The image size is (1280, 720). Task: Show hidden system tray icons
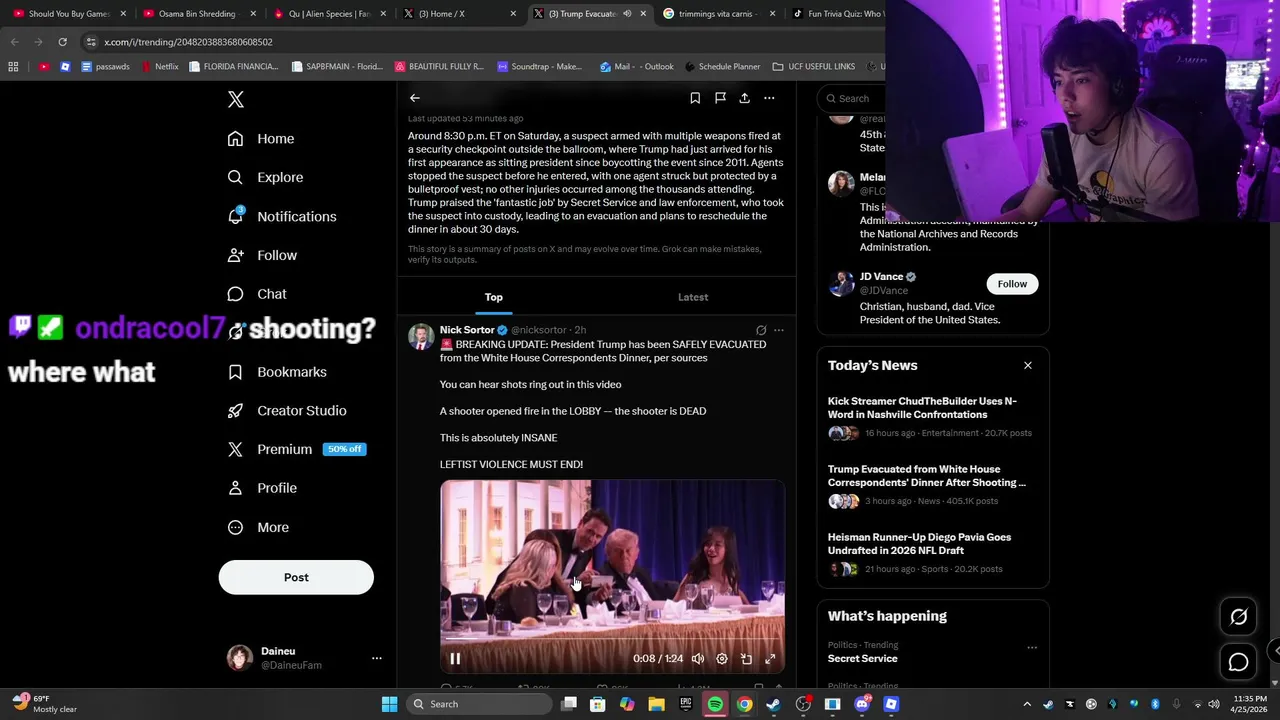pos(1027,704)
